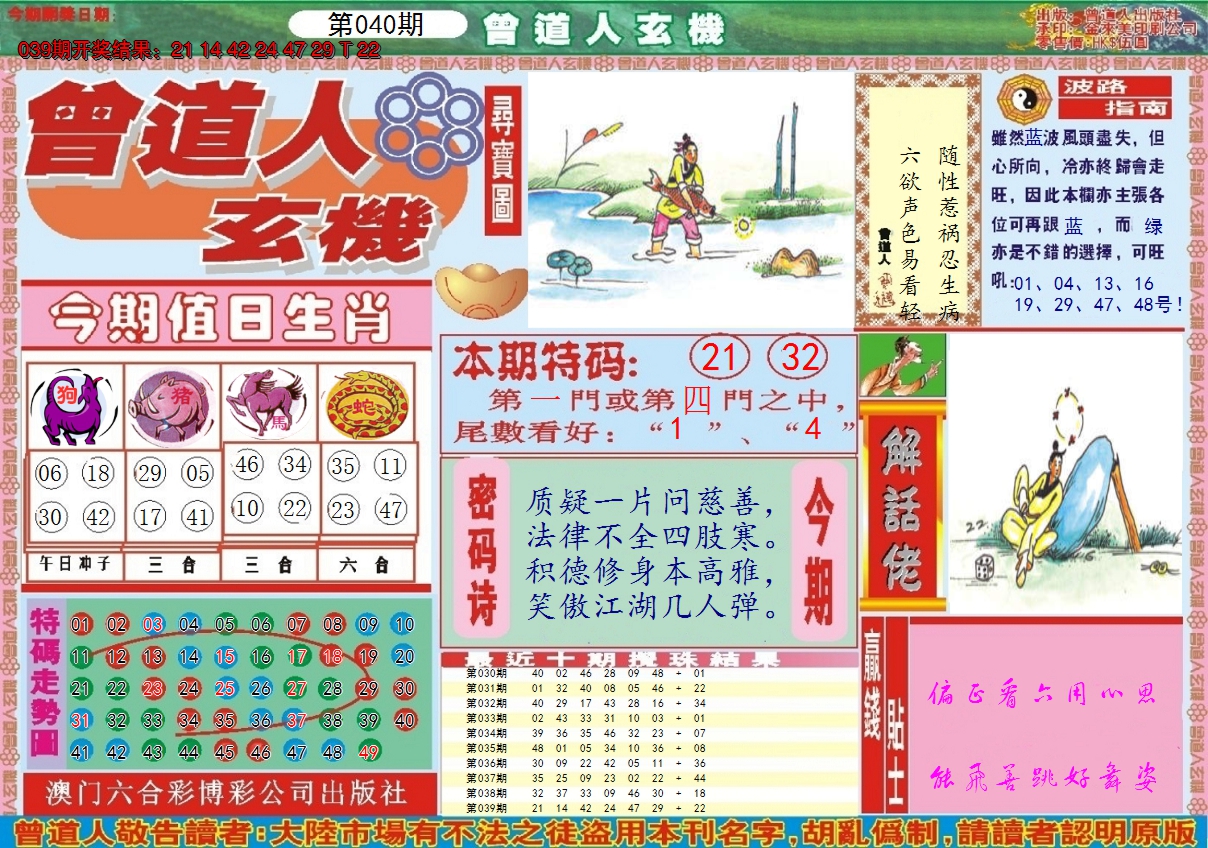The image size is (1208, 848).
Task: Click the 解話佬 vertical banner
Action: coord(901,506)
